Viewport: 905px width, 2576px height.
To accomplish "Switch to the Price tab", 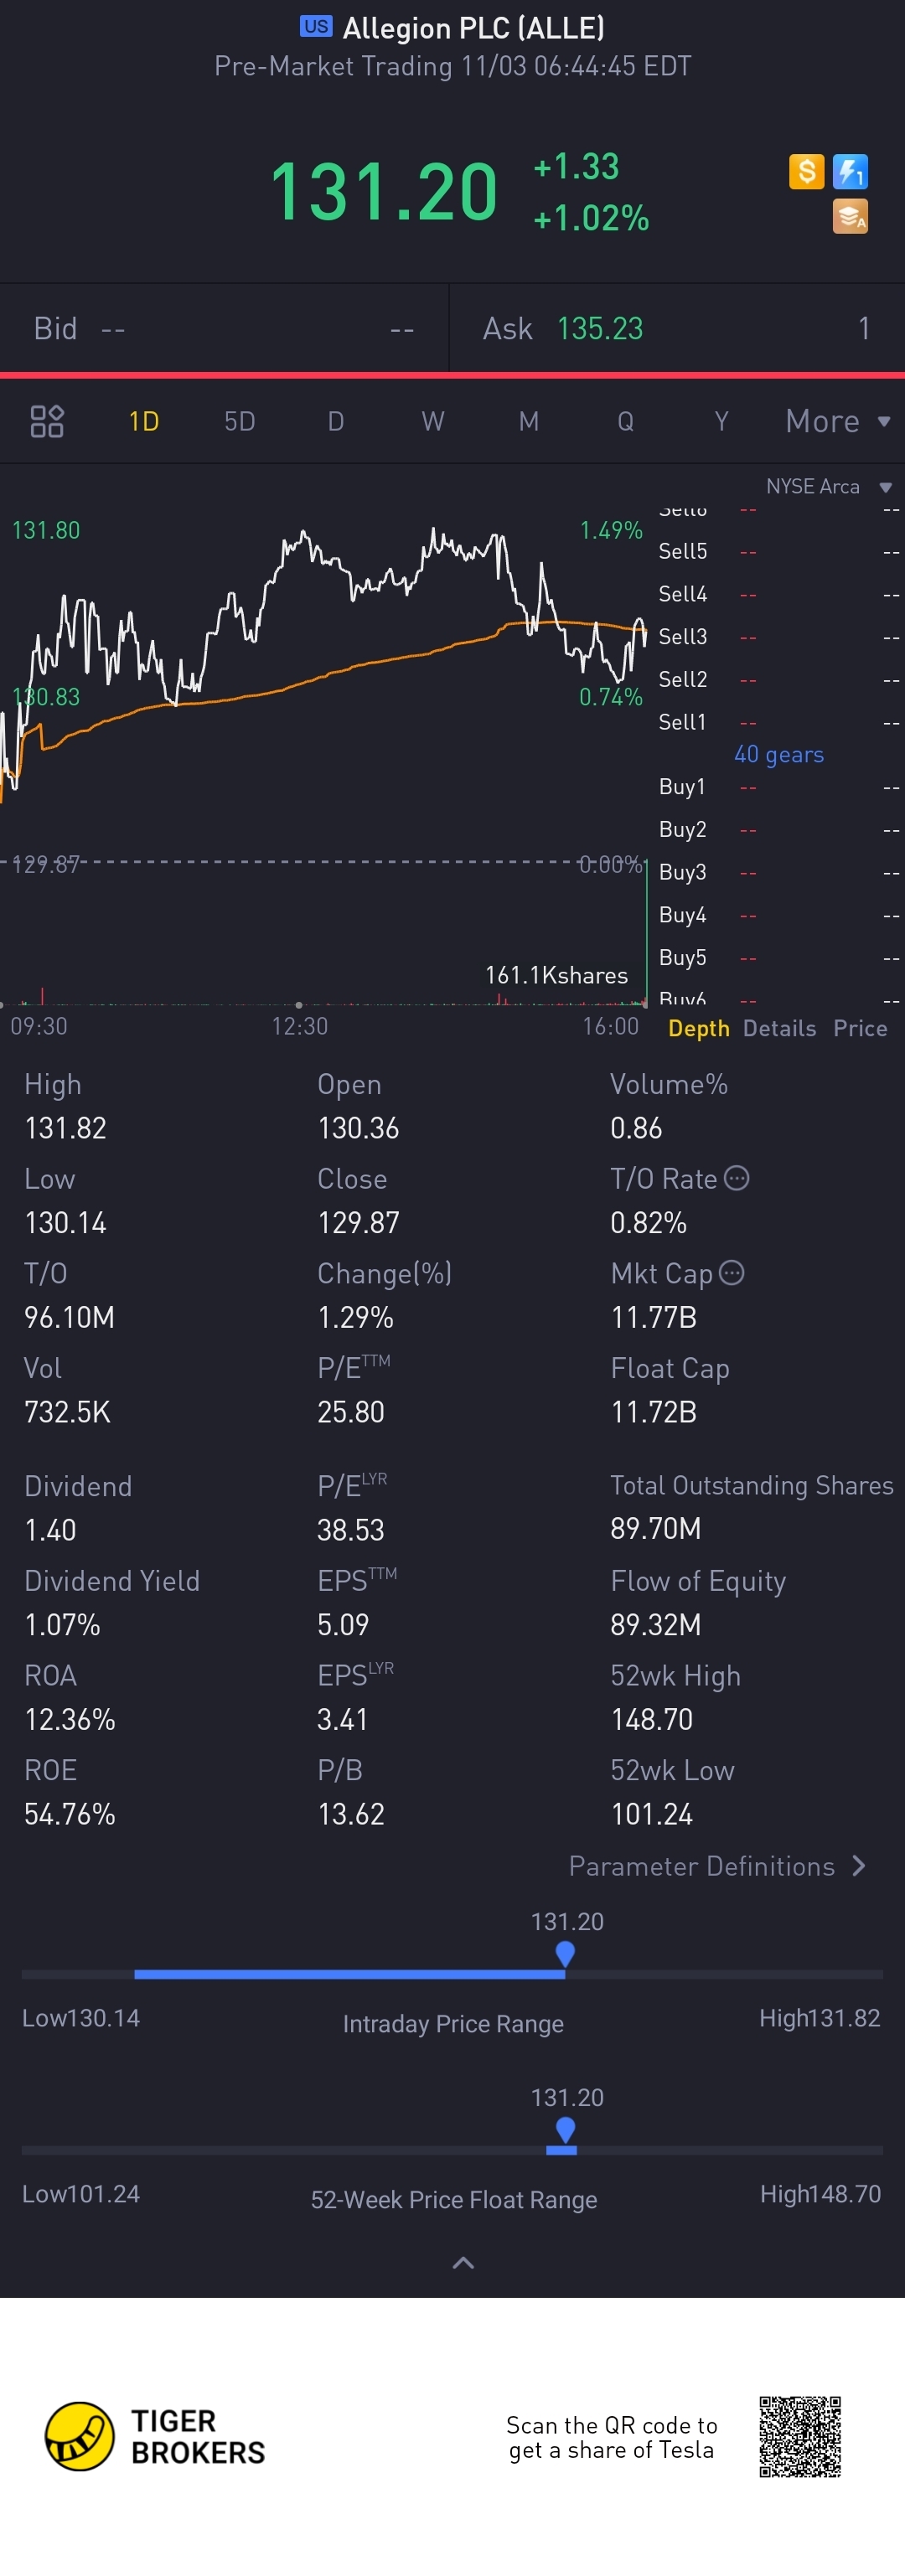I will (860, 1028).
